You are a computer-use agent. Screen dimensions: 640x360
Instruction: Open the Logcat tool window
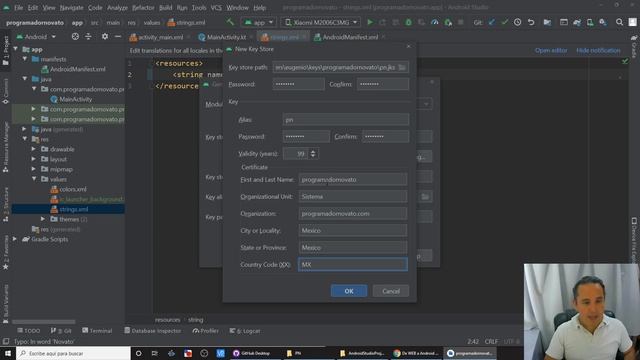point(245,331)
